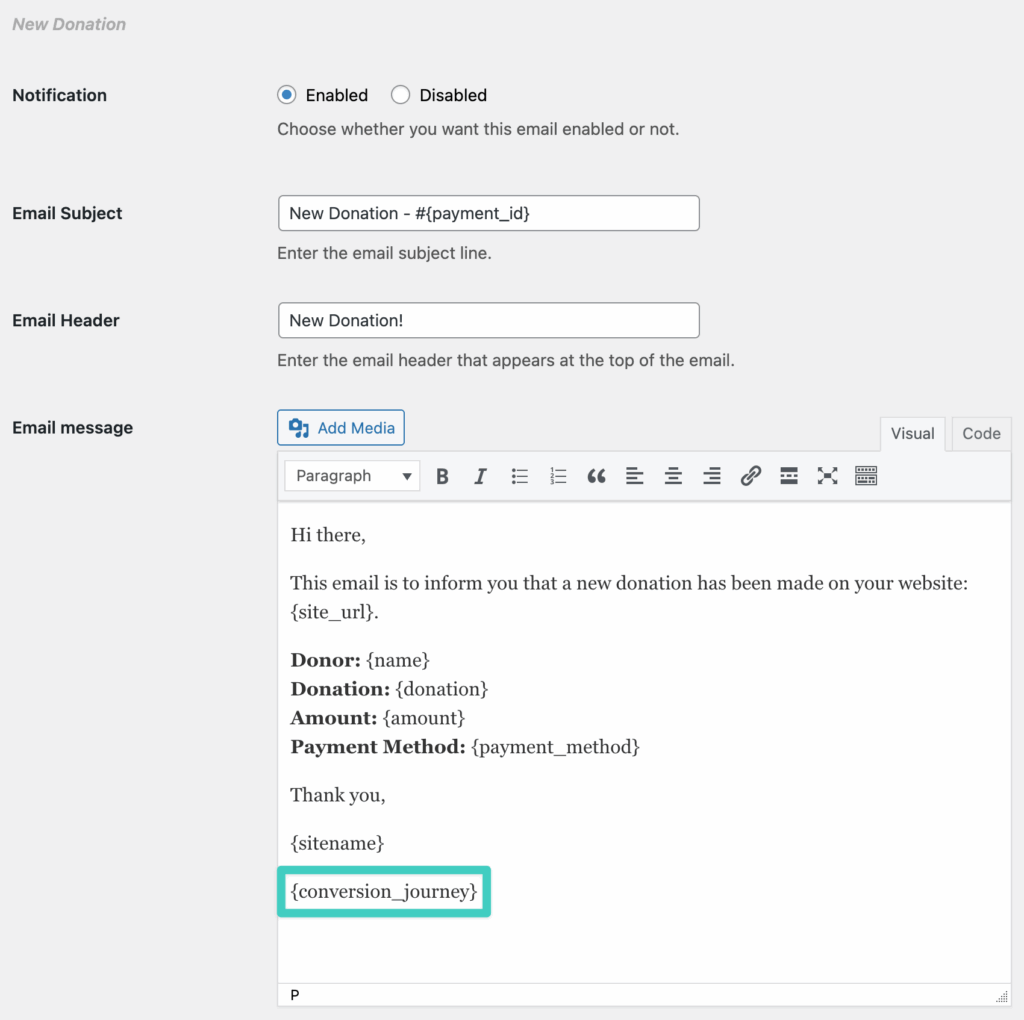This screenshot has height=1020, width=1024.
Task: Center align the message text
Action: [x=673, y=476]
